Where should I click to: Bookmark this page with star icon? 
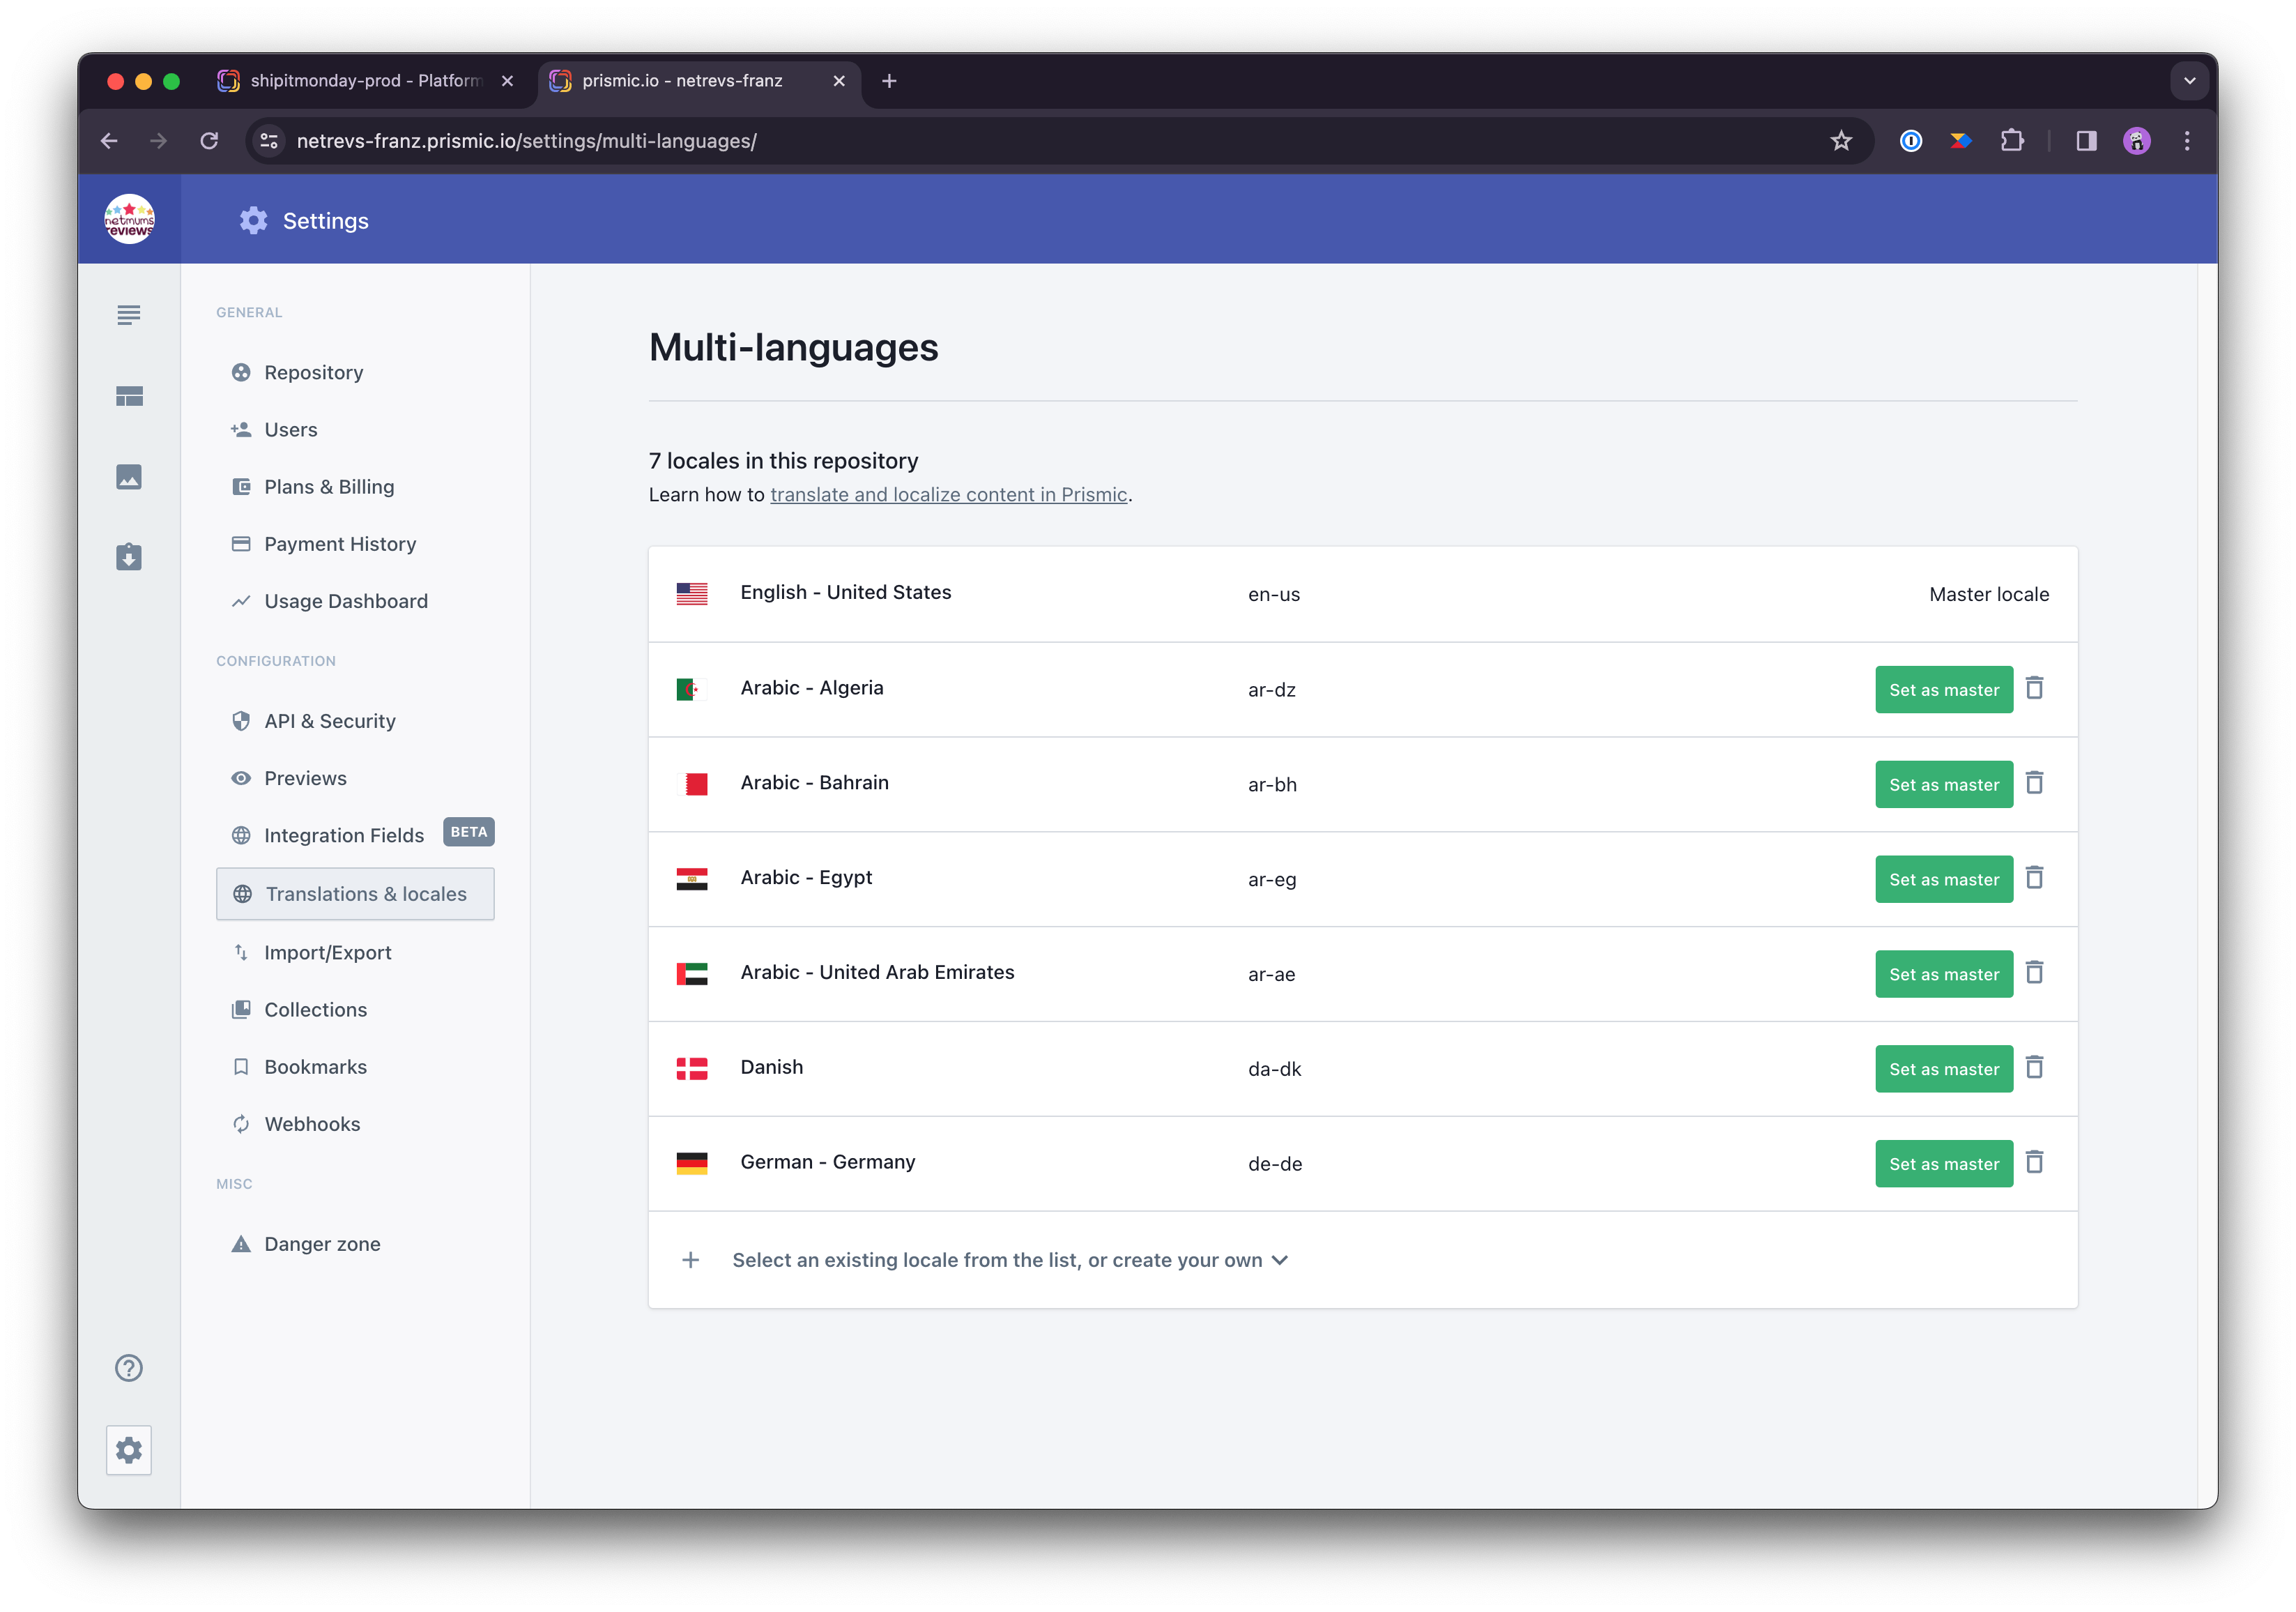(x=1841, y=141)
